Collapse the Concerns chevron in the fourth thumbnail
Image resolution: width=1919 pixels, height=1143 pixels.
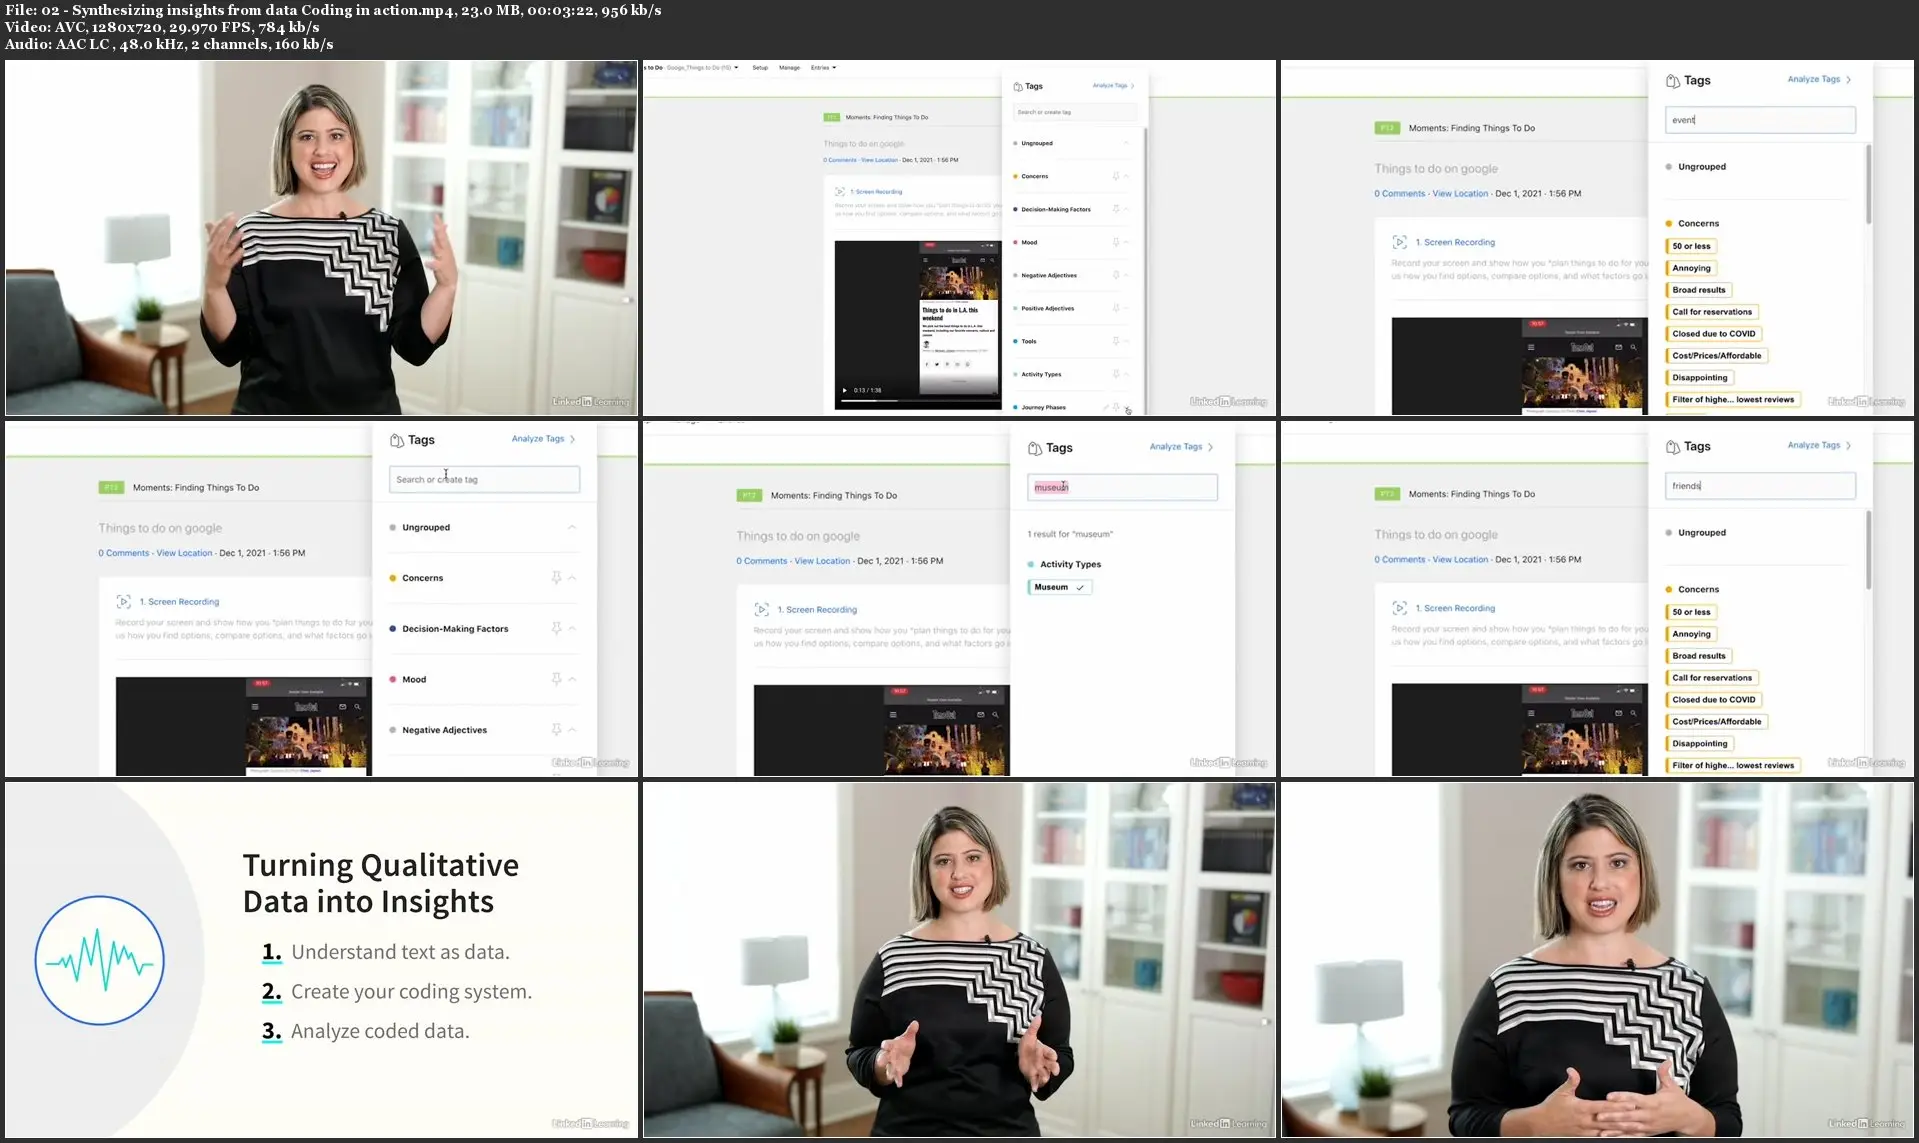(572, 578)
